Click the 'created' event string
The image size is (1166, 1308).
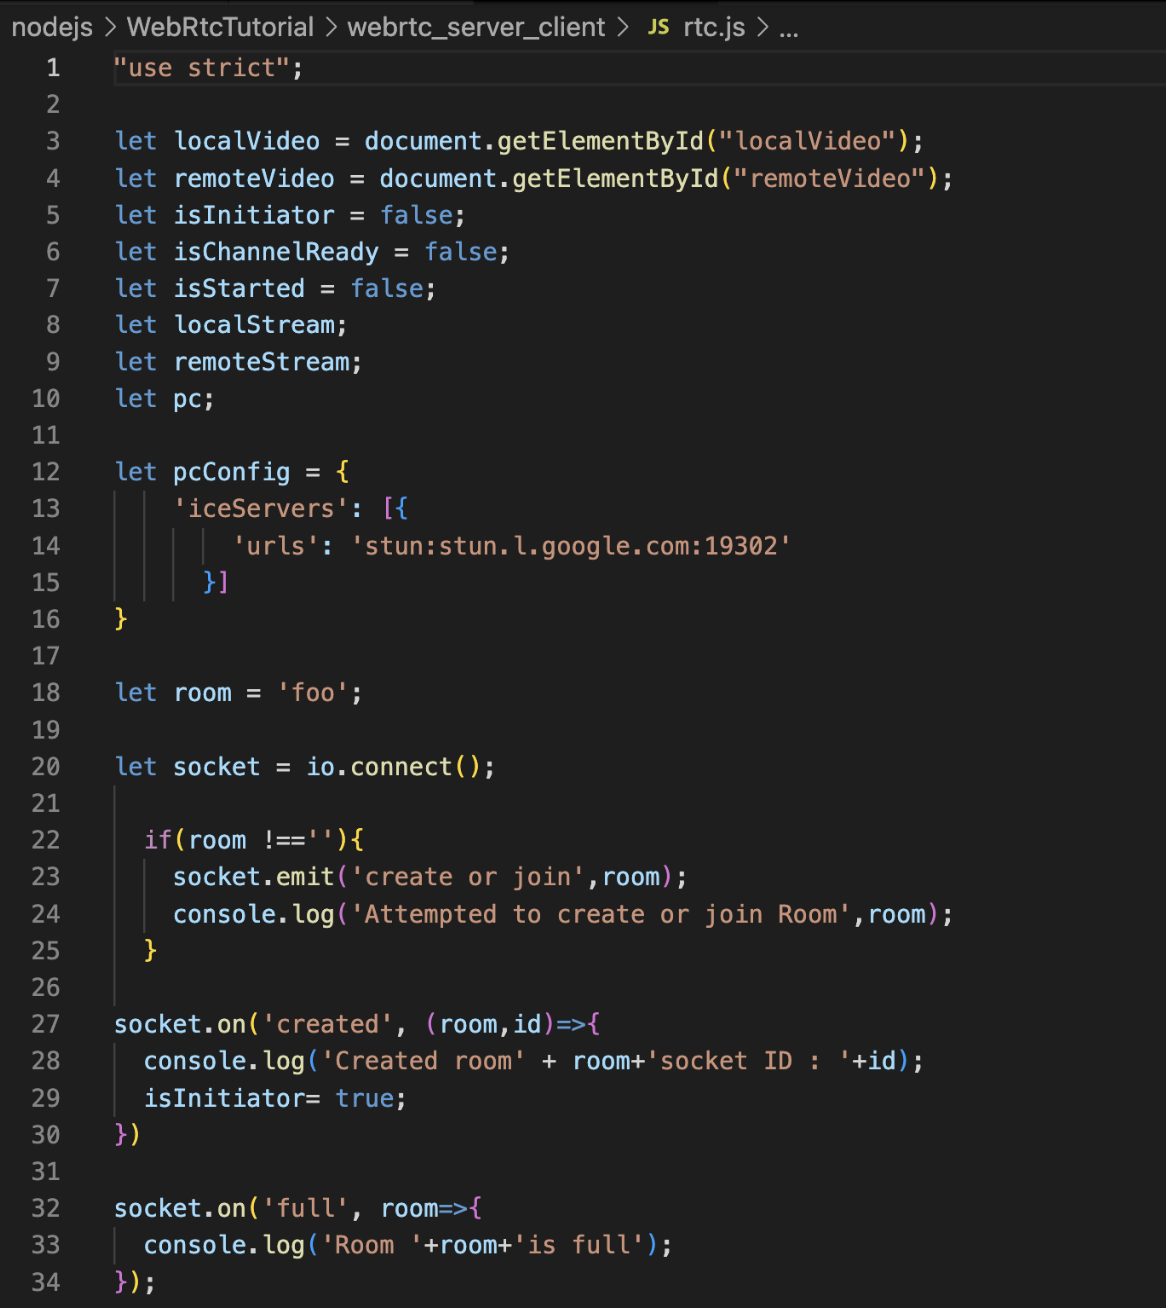tap(328, 1024)
